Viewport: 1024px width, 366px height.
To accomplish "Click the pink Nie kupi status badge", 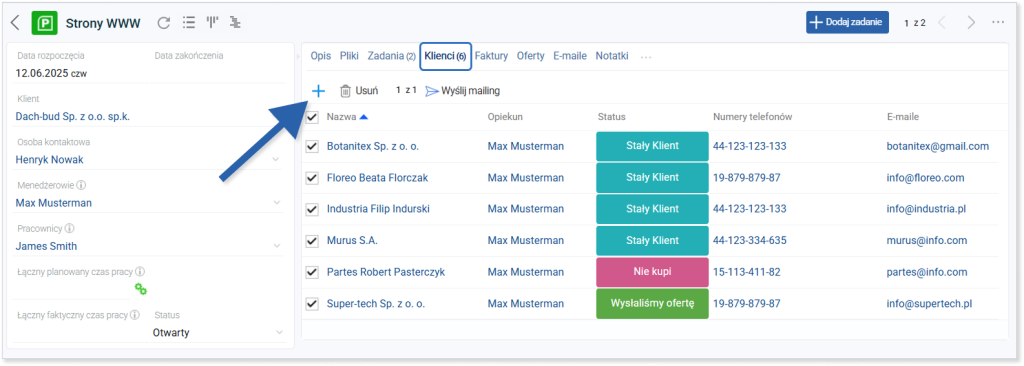I will pyautogui.click(x=652, y=272).
